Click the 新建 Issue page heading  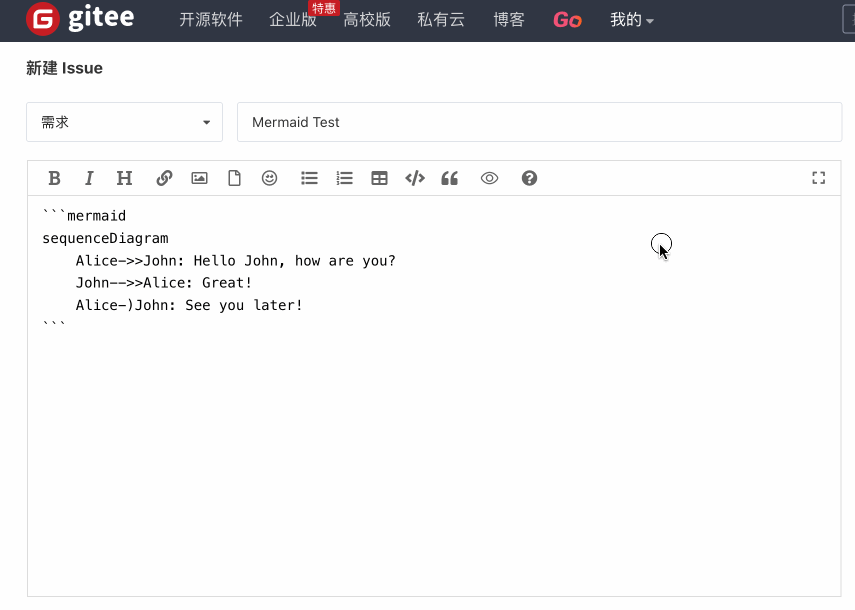coord(64,68)
